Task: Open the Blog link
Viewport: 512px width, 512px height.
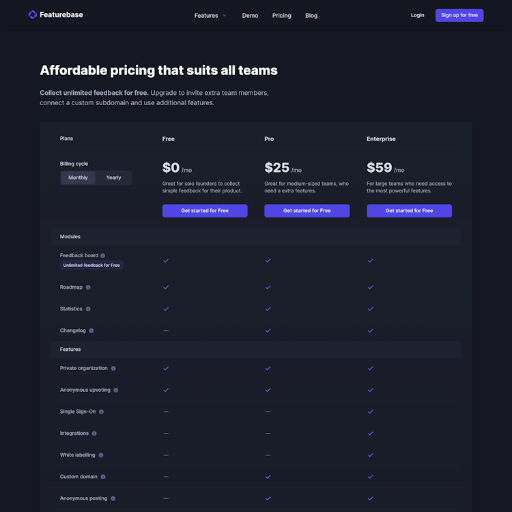Action: point(311,16)
